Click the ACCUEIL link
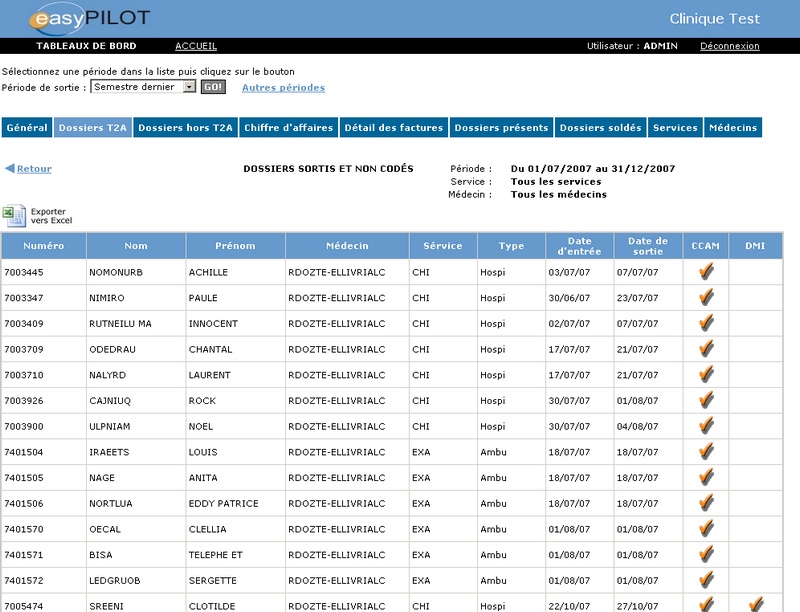The height and width of the screenshot is (612, 800). click(196, 46)
